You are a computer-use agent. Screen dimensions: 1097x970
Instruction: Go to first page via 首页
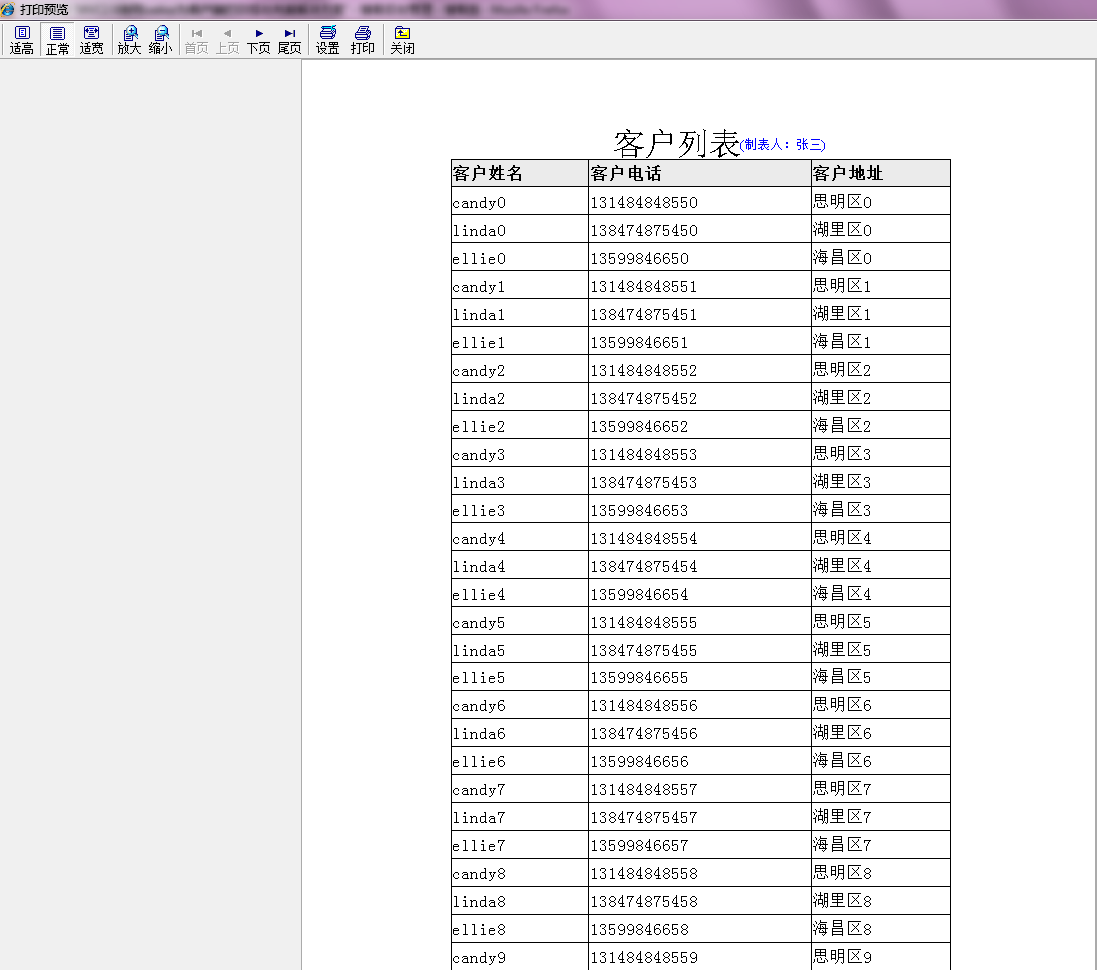tap(197, 40)
